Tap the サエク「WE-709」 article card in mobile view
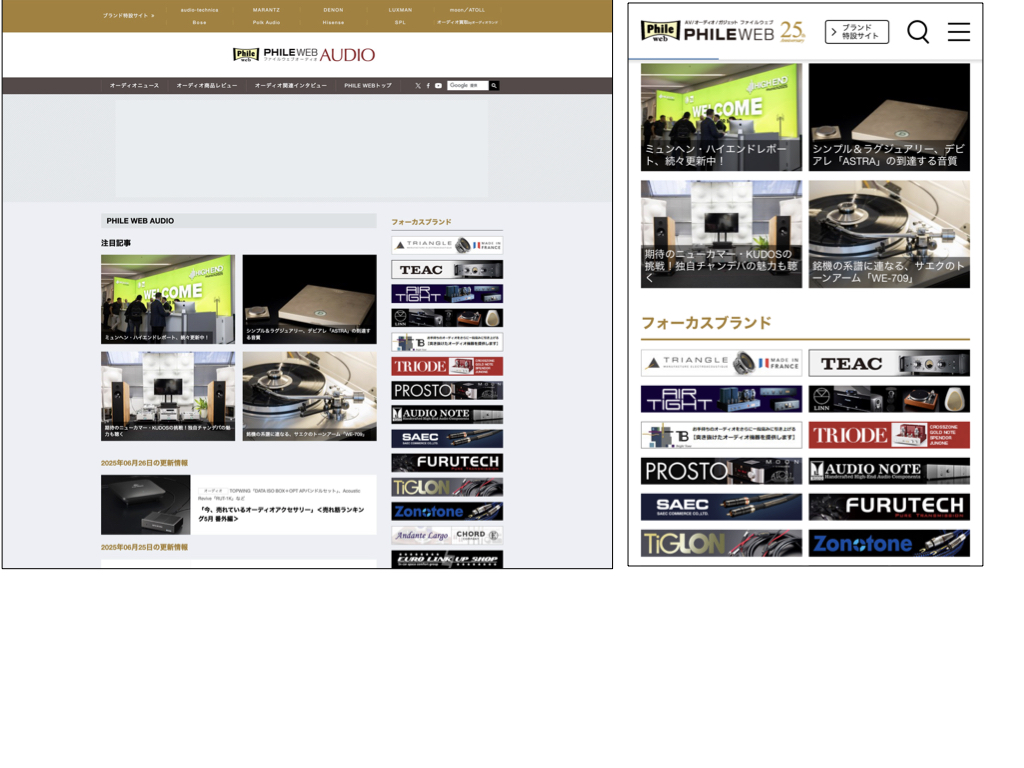Screen dimensions: 1024x768 coord(889,234)
